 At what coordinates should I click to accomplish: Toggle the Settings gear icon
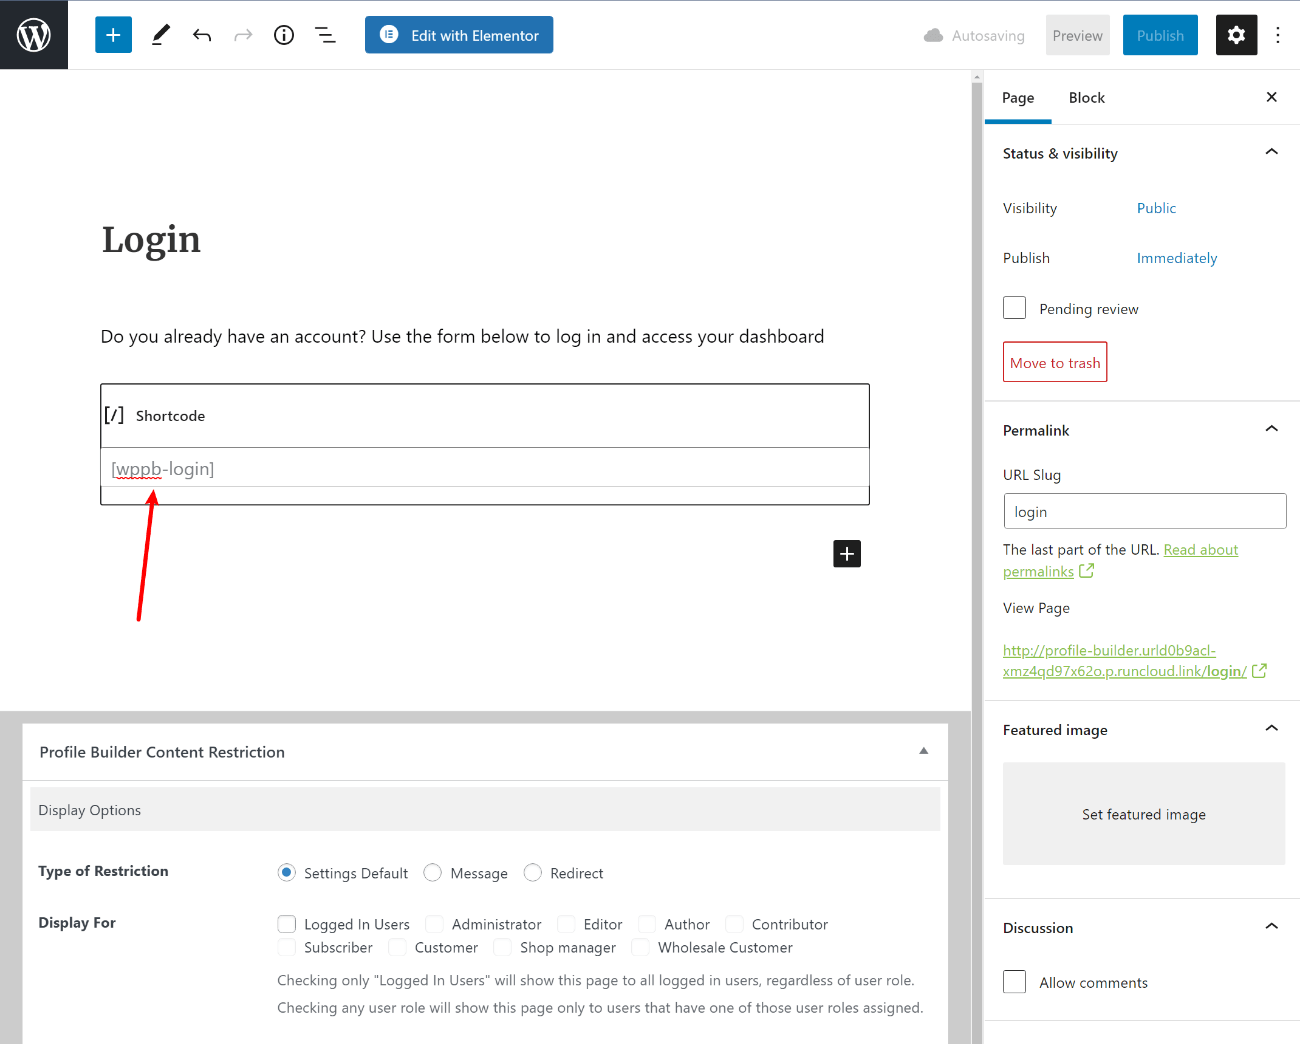click(x=1236, y=35)
